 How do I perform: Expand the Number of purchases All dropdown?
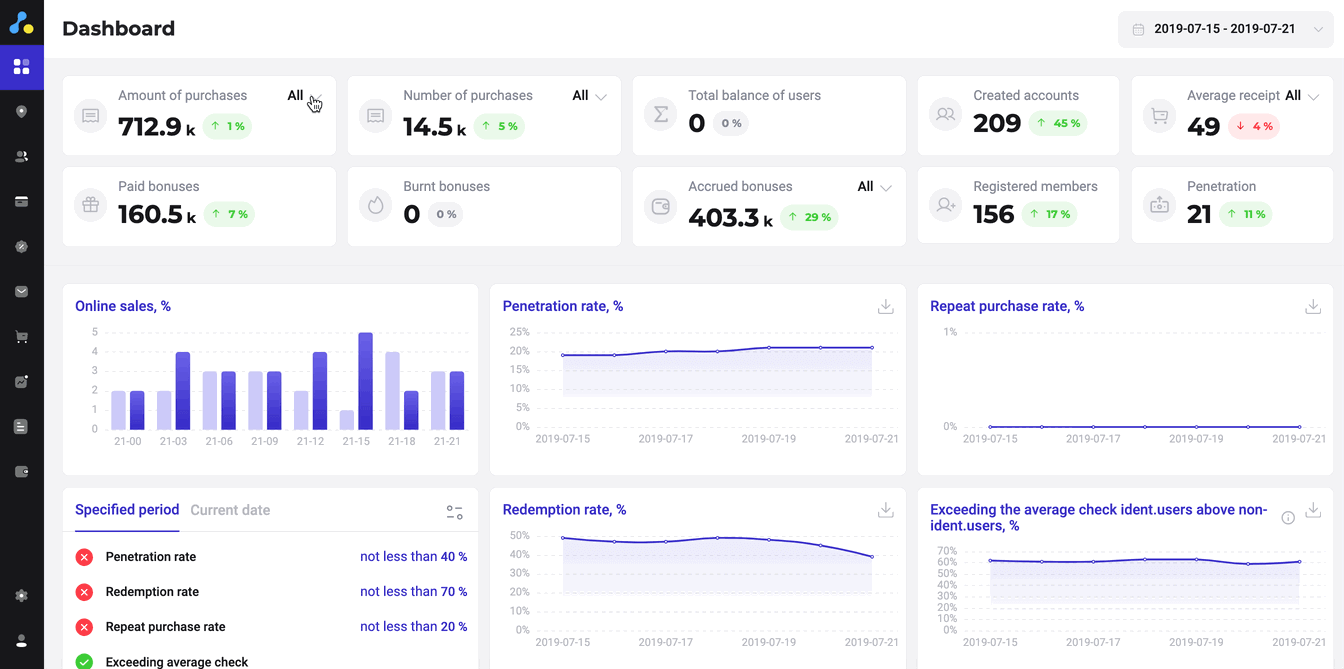pyautogui.click(x=589, y=96)
